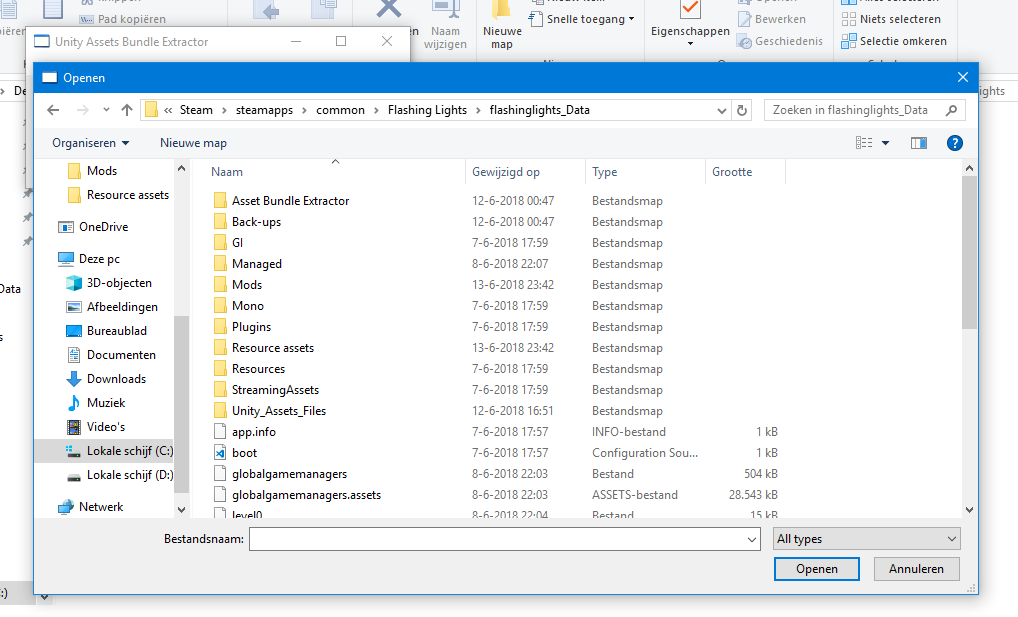Open the Asset Bundle Extractor folder
Viewport: 1018px width, 617px height.
[x=290, y=201]
